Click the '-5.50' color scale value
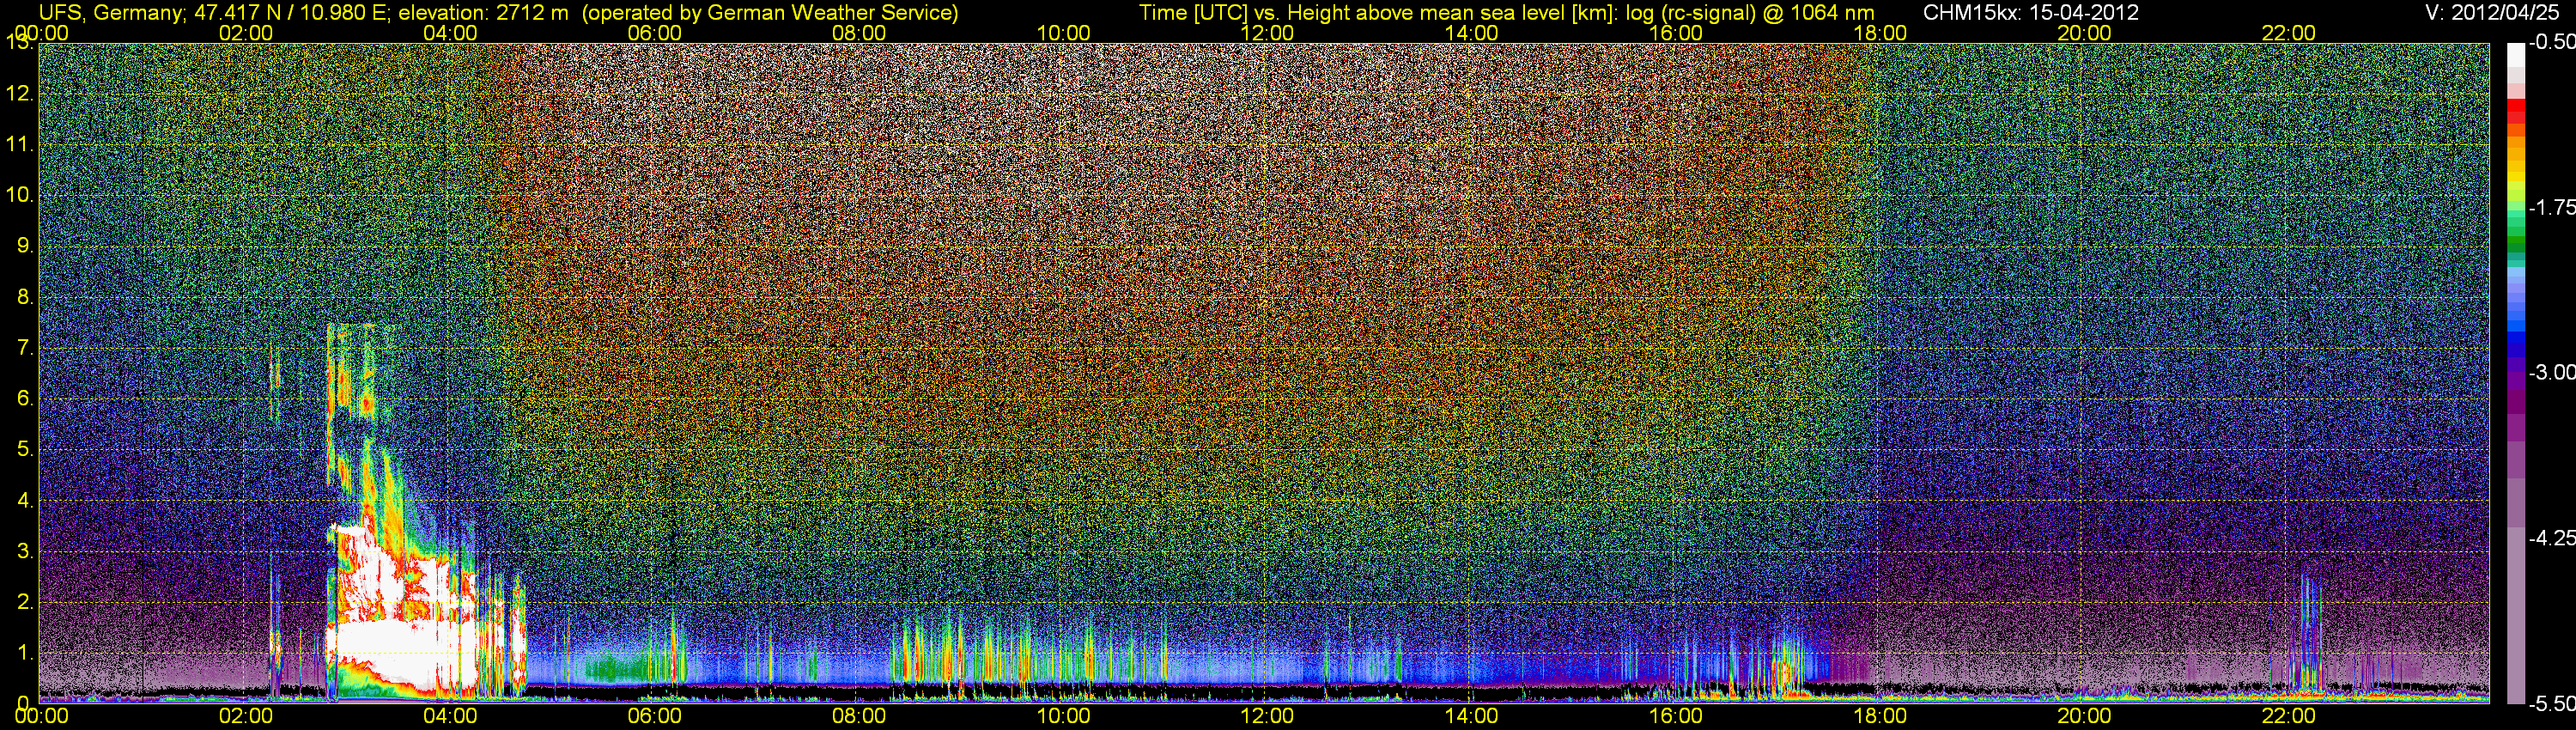Image resolution: width=2576 pixels, height=730 pixels. pos(2551,704)
